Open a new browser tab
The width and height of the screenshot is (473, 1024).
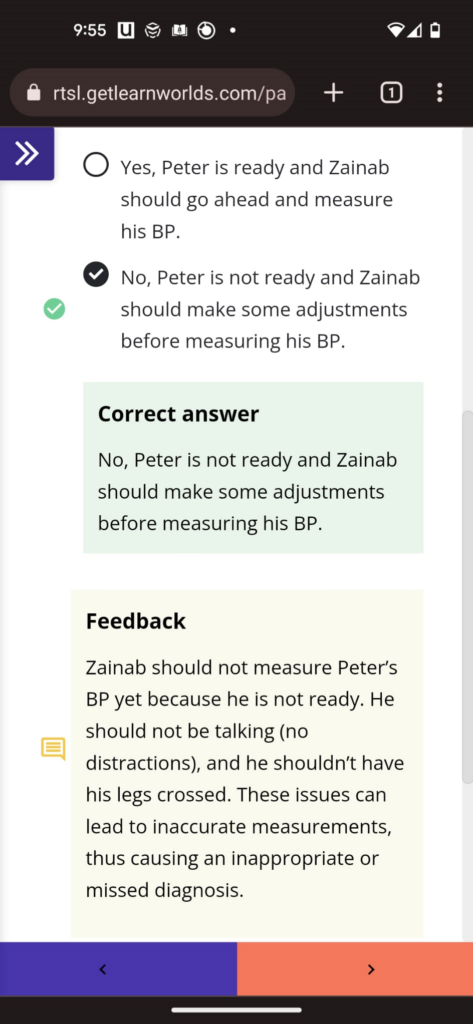pos(333,93)
